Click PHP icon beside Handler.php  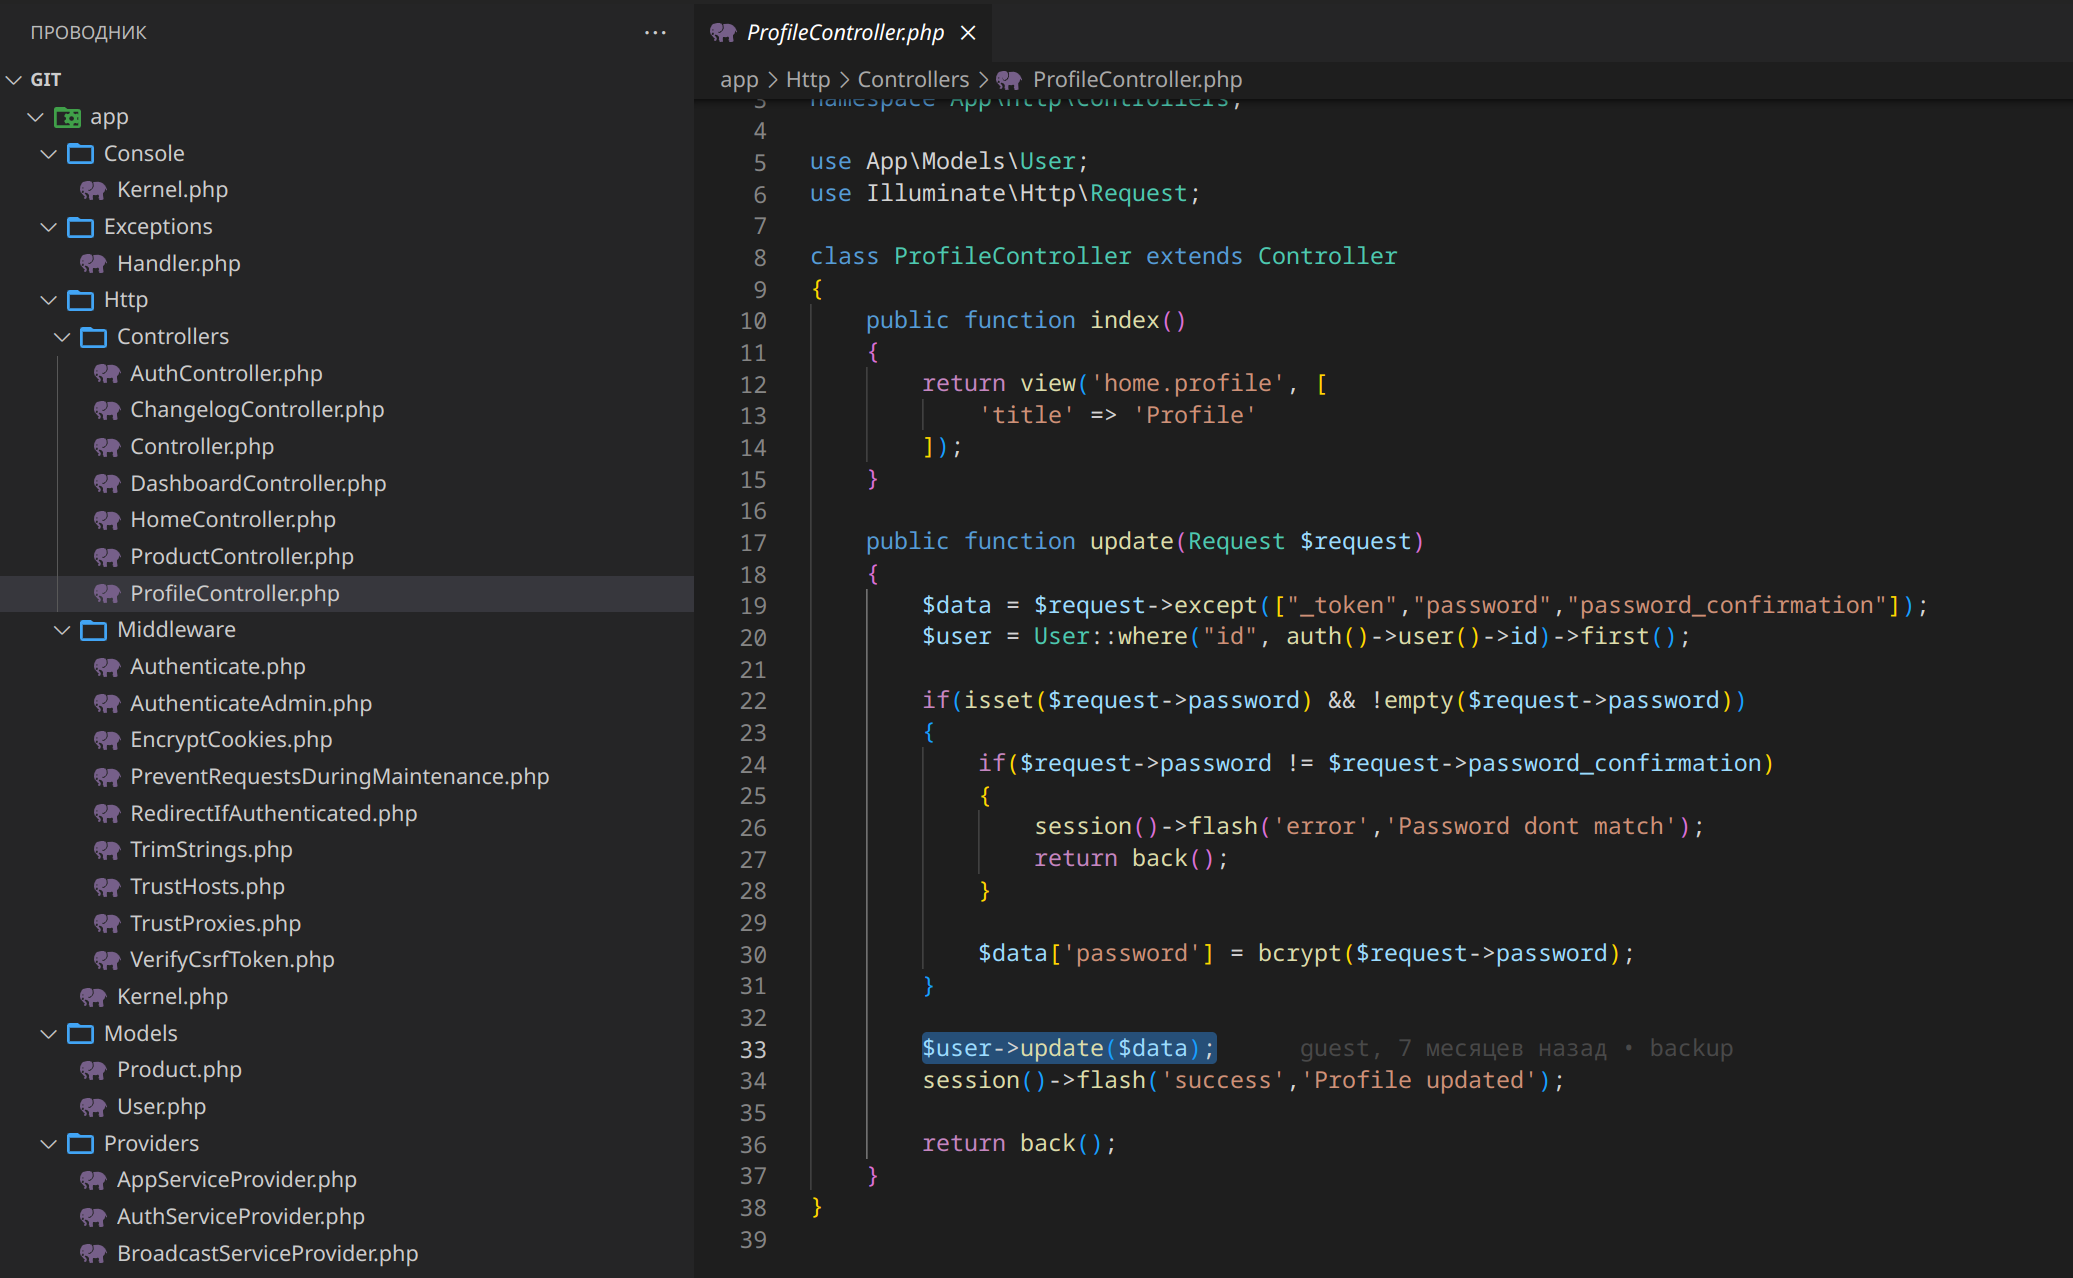click(93, 264)
